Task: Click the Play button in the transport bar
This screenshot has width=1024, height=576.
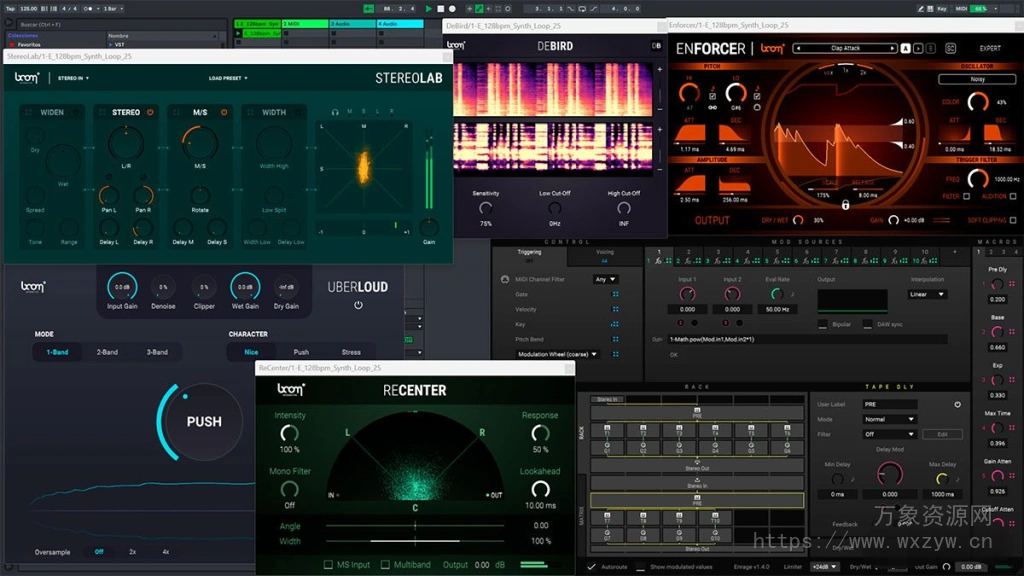Action: 428,8
